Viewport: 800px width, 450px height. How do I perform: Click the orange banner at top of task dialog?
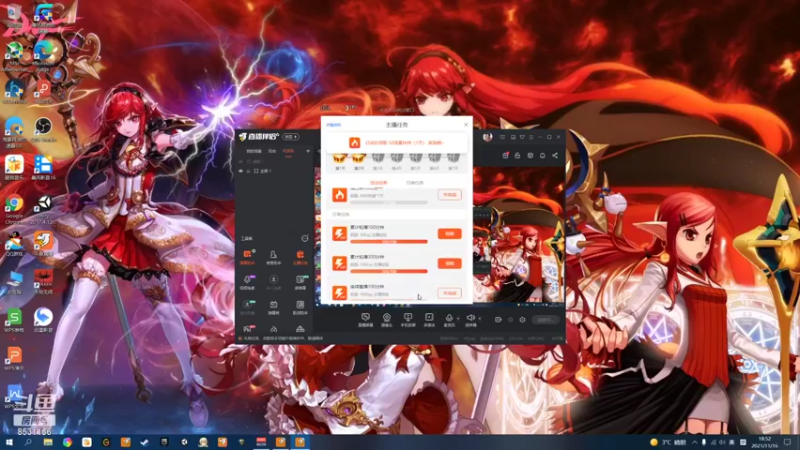pos(396,143)
